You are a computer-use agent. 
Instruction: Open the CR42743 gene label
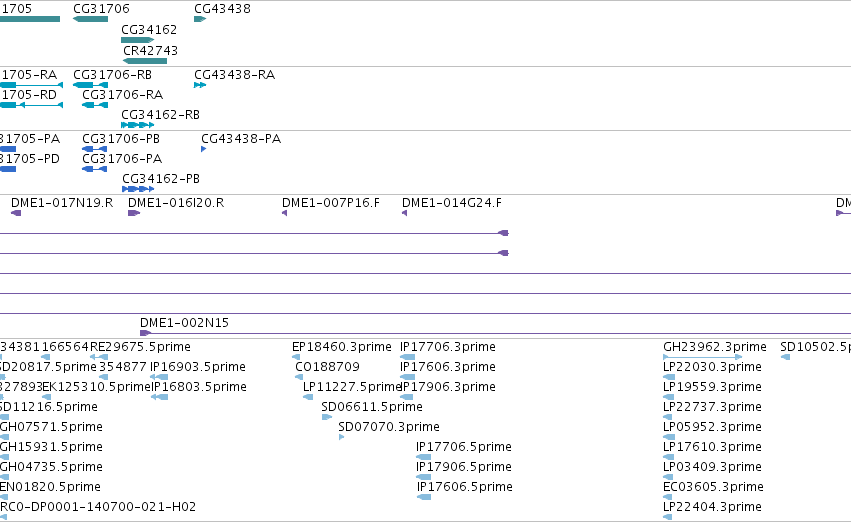[x=150, y=50]
